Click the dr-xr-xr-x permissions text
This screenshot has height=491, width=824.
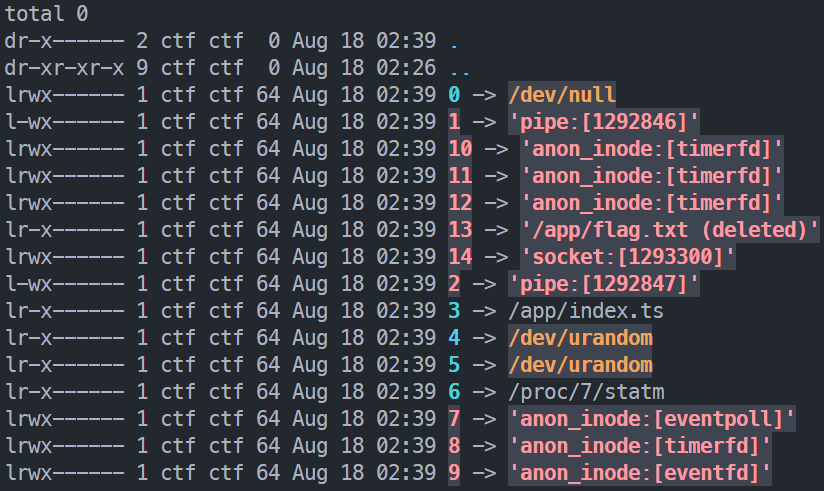point(65,68)
